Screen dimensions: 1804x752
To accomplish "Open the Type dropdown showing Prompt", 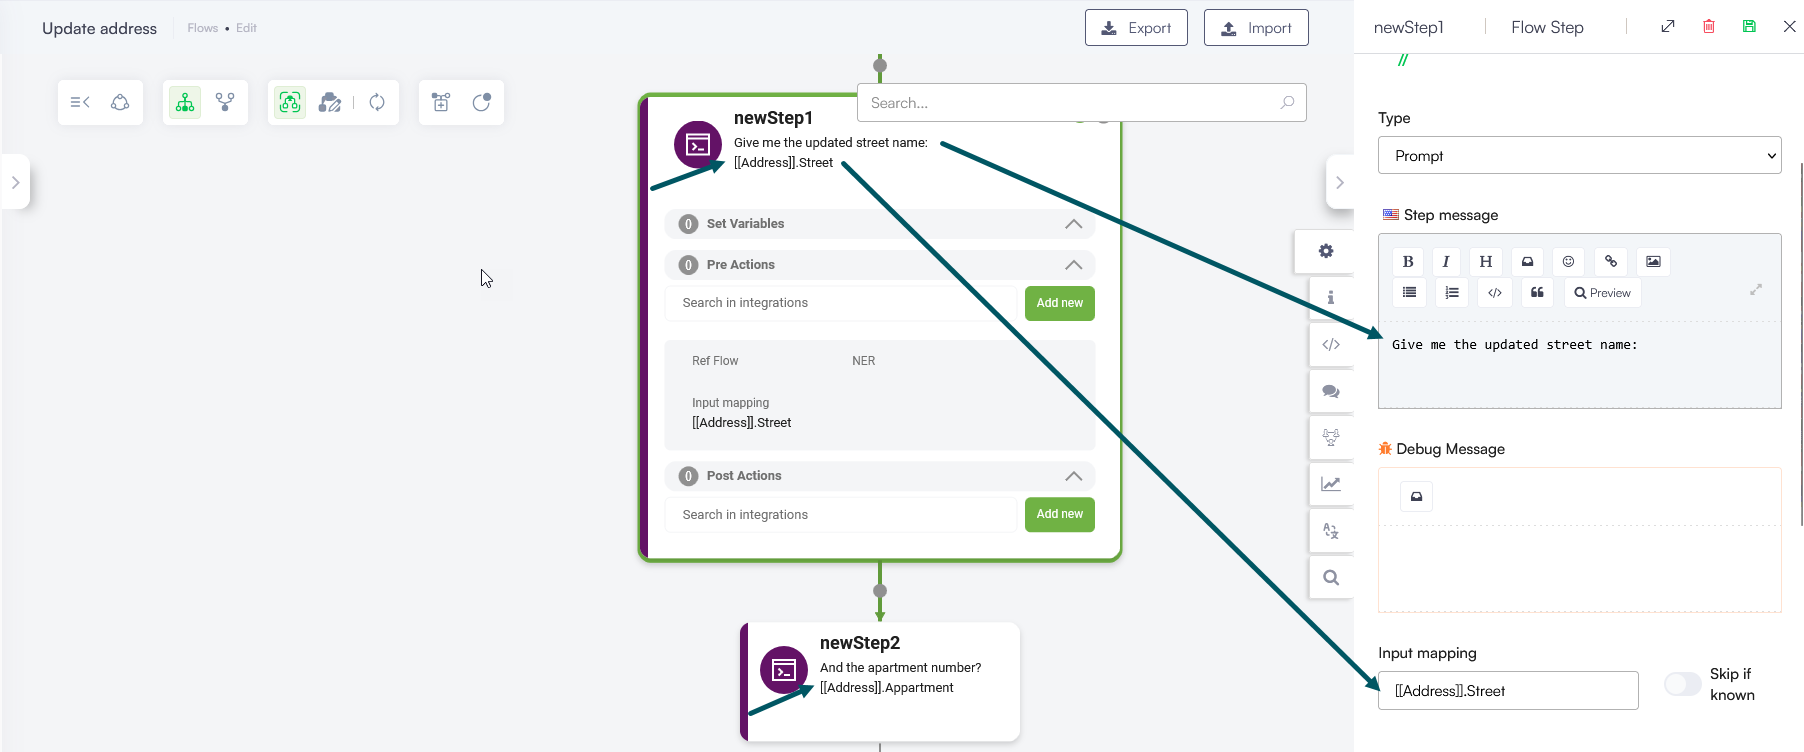I will pos(1579,156).
